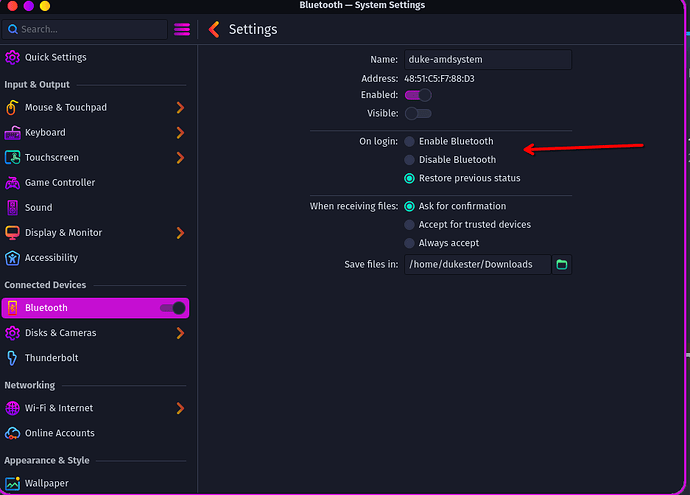This screenshot has width=690, height=495.
Task: Expand Display & Monitor submenu arrow
Action: [x=180, y=233]
